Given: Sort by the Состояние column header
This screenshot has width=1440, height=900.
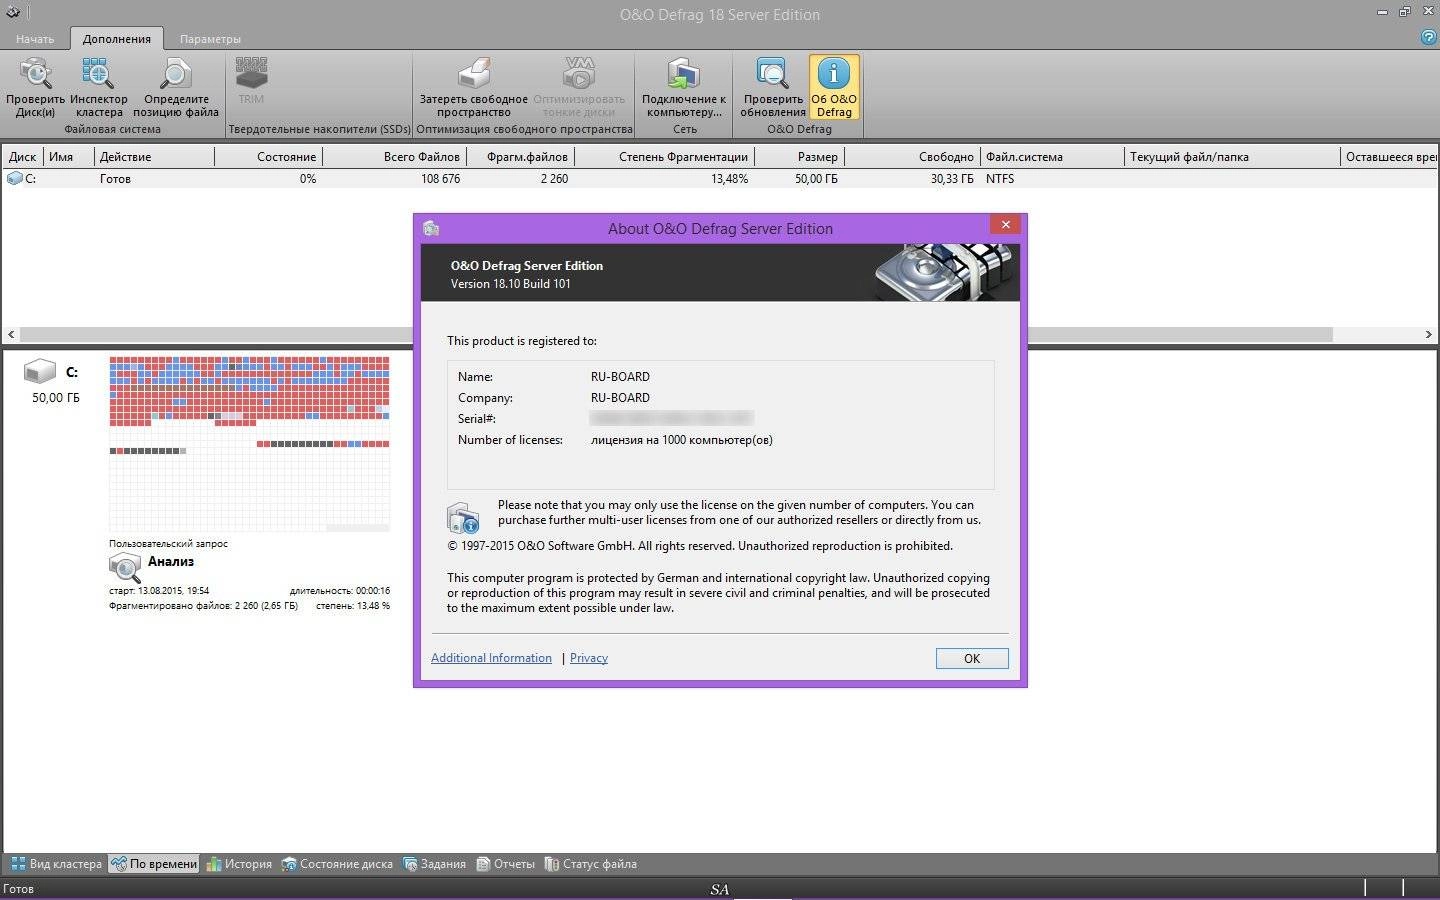Looking at the screenshot, I should (268, 157).
